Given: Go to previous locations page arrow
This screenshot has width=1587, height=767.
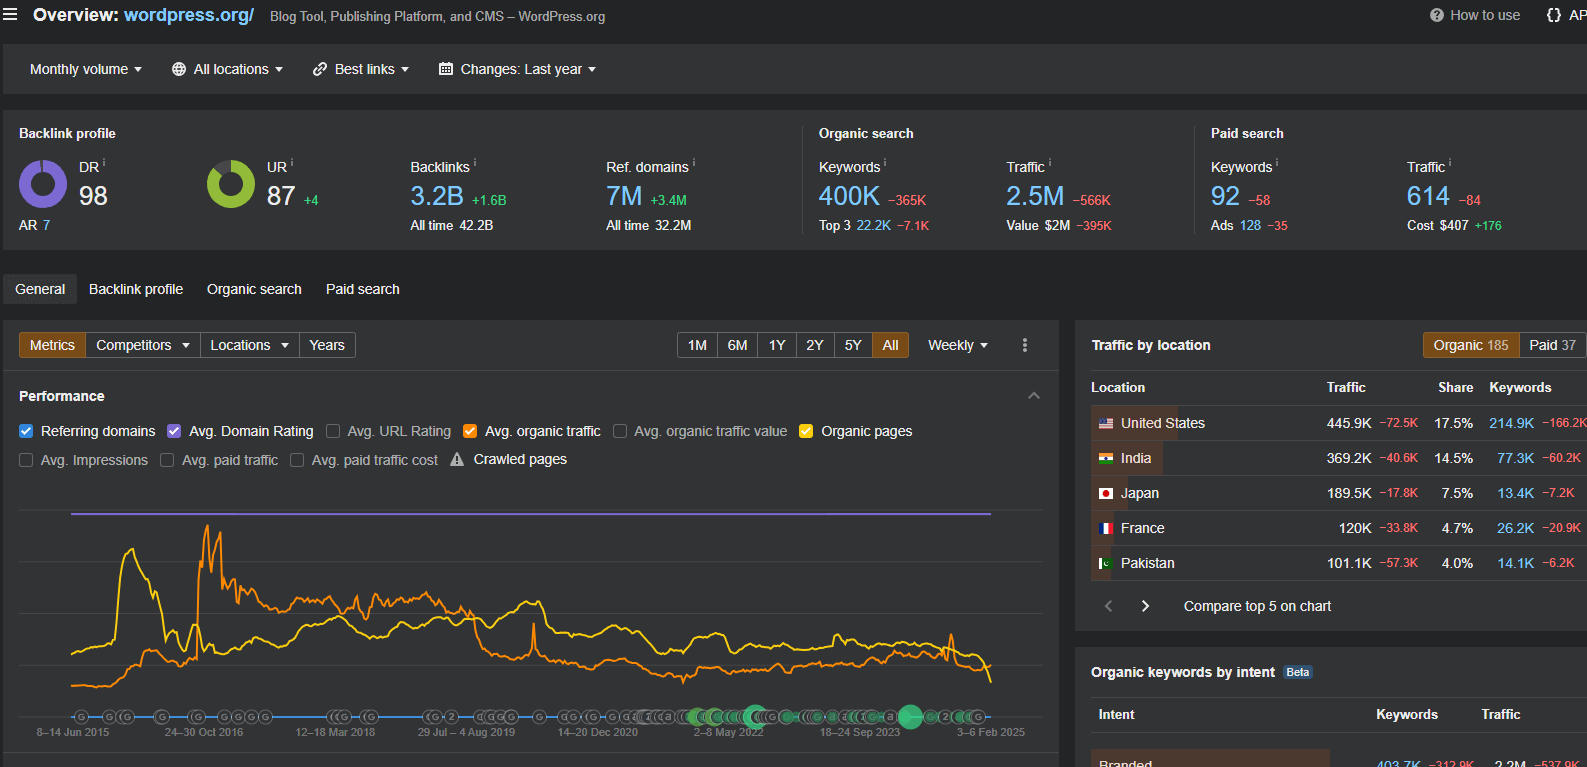Looking at the screenshot, I should (1108, 606).
